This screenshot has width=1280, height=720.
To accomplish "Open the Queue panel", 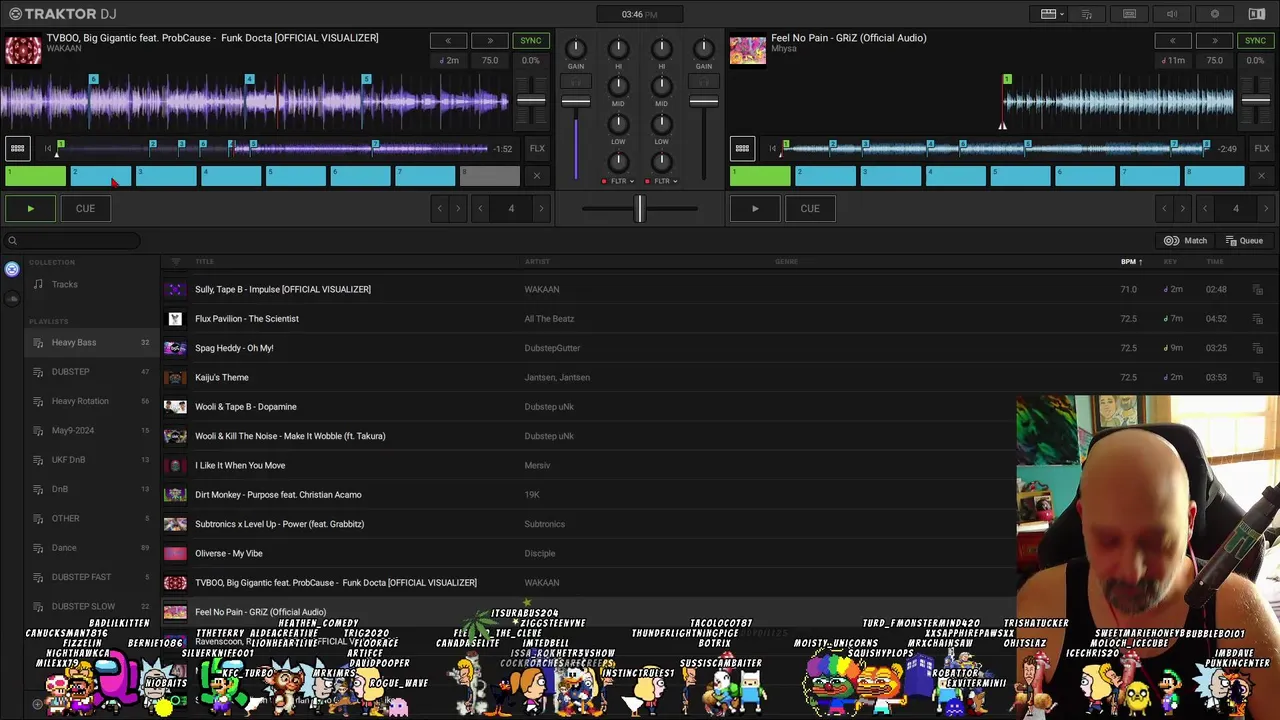I will click(1243, 241).
